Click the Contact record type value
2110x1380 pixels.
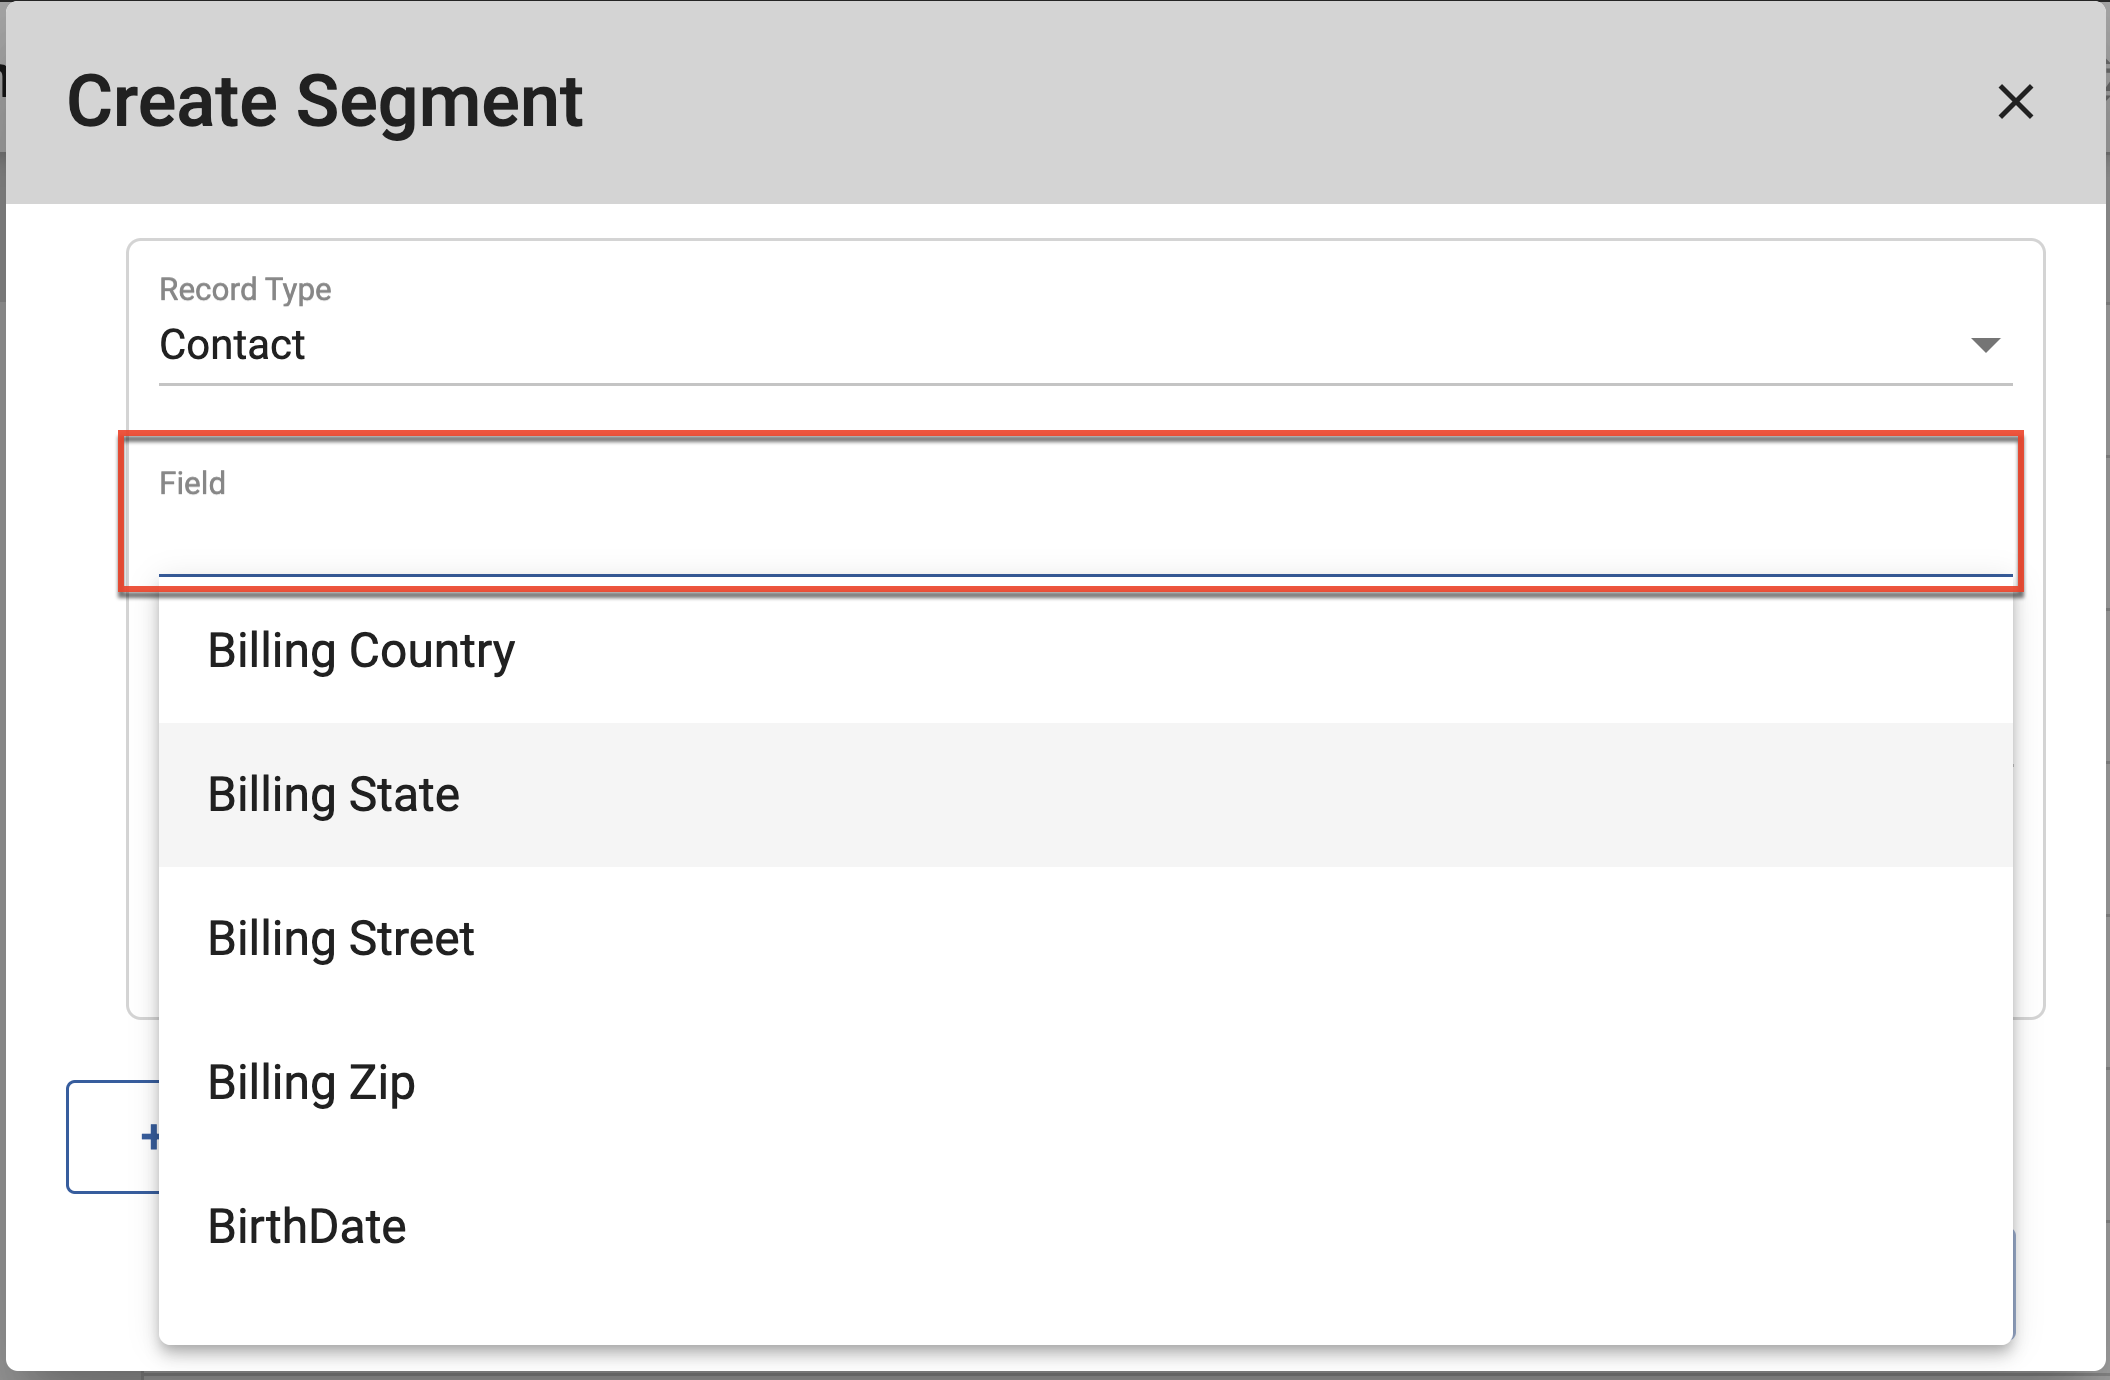tap(232, 345)
